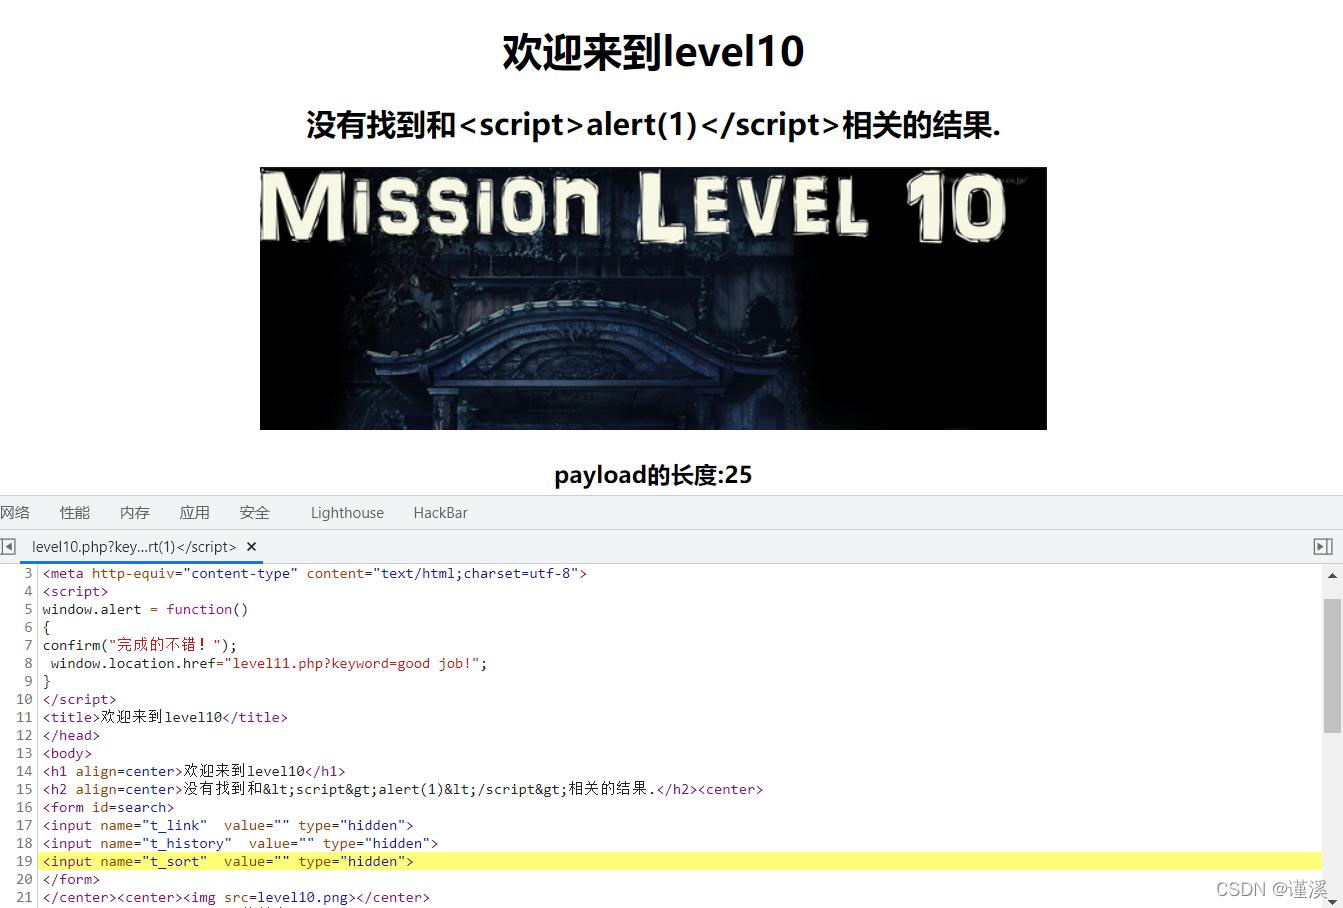Toggle the right debugger sidebar icon
Screen dimensions: 1343x908
click(1323, 547)
